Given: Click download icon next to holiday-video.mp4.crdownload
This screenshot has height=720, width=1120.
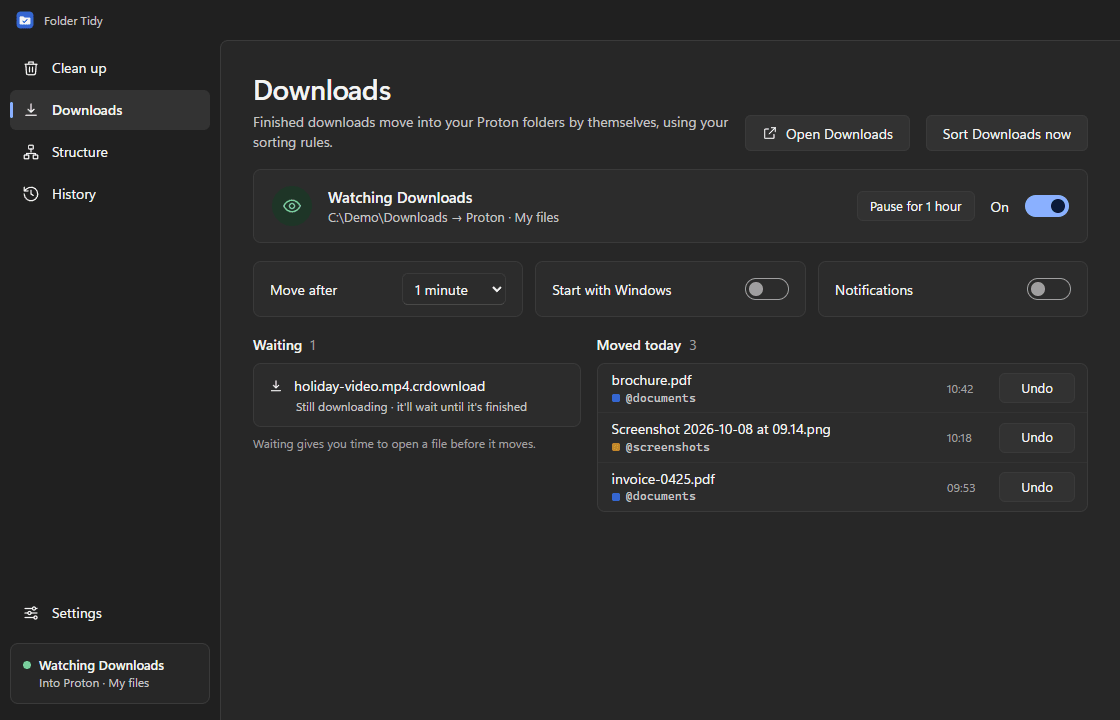Looking at the screenshot, I should [276, 386].
